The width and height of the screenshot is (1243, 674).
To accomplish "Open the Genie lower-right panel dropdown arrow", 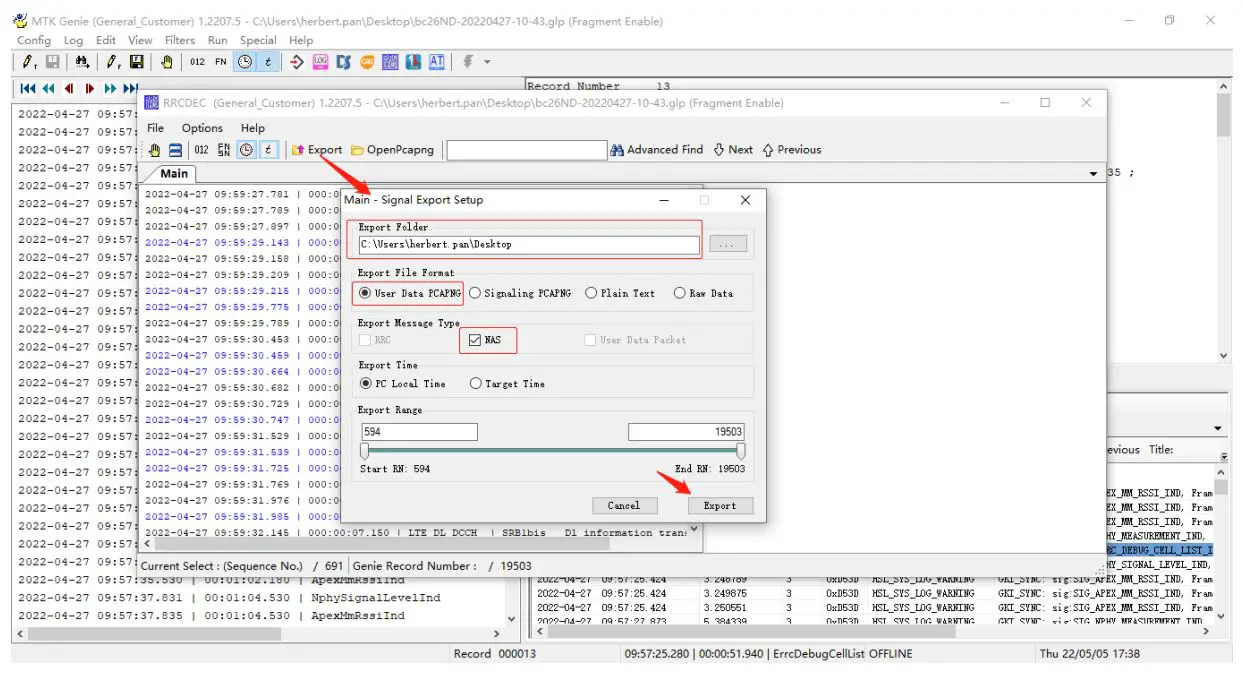I will (1219, 429).
